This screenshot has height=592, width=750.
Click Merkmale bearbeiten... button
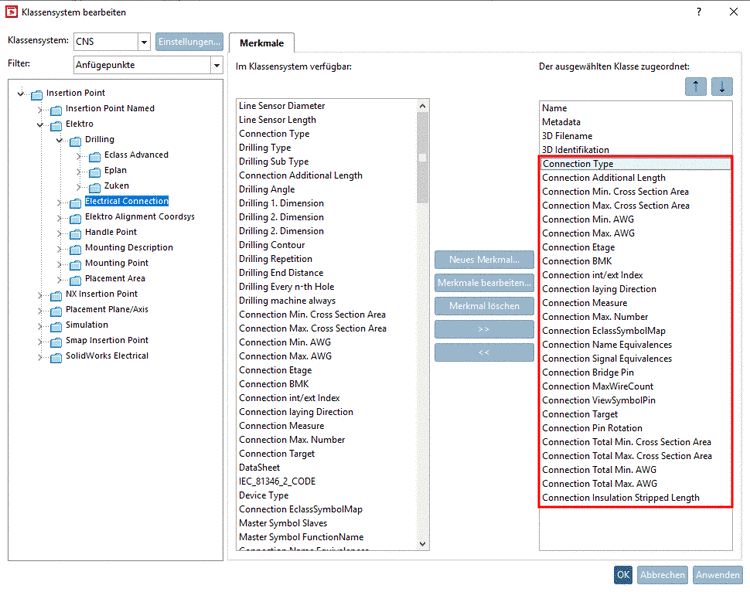(484, 283)
